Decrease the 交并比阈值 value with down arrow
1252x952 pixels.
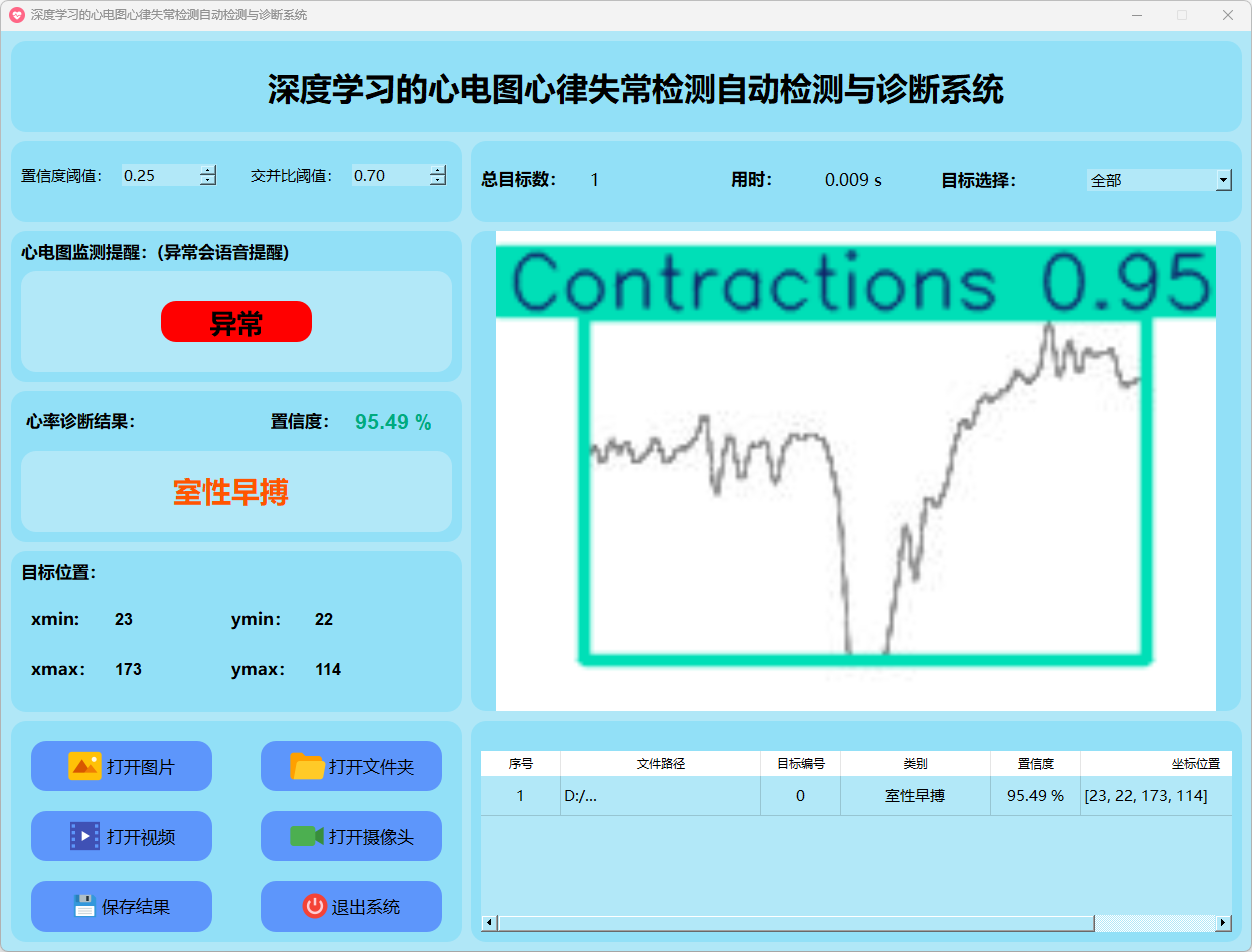point(437,180)
